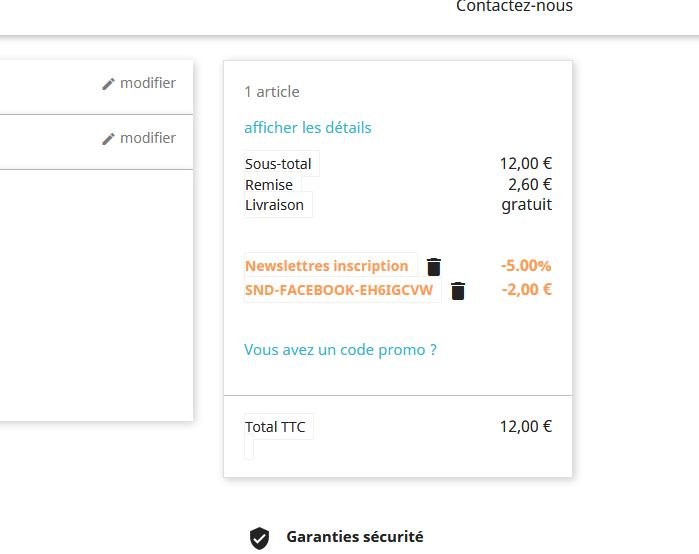Click the -5.00% discount value

tap(526, 266)
